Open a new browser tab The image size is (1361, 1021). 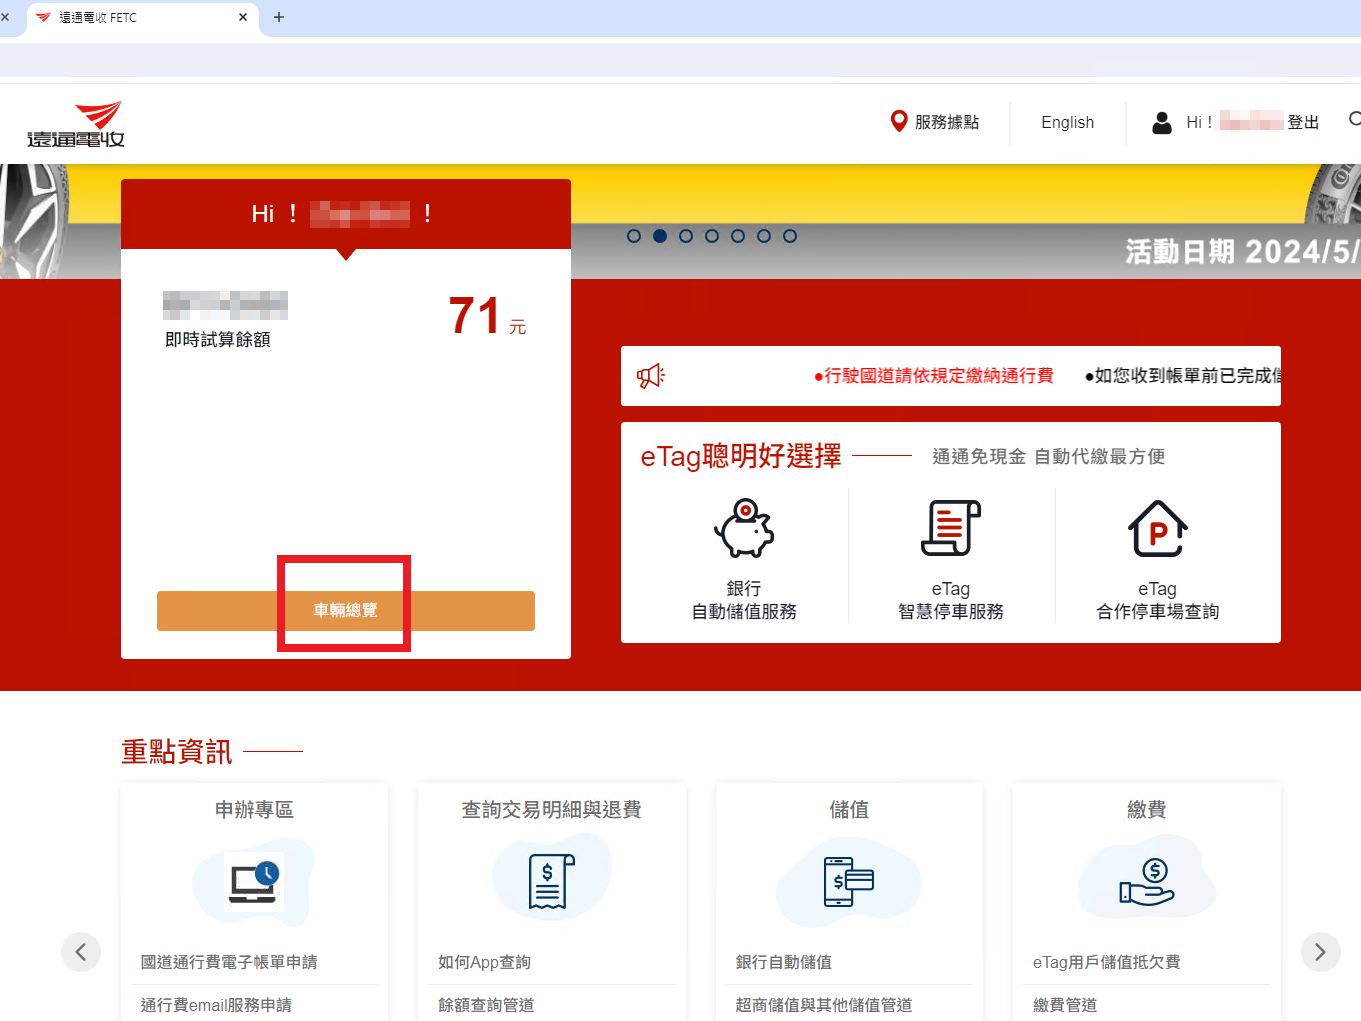[279, 17]
